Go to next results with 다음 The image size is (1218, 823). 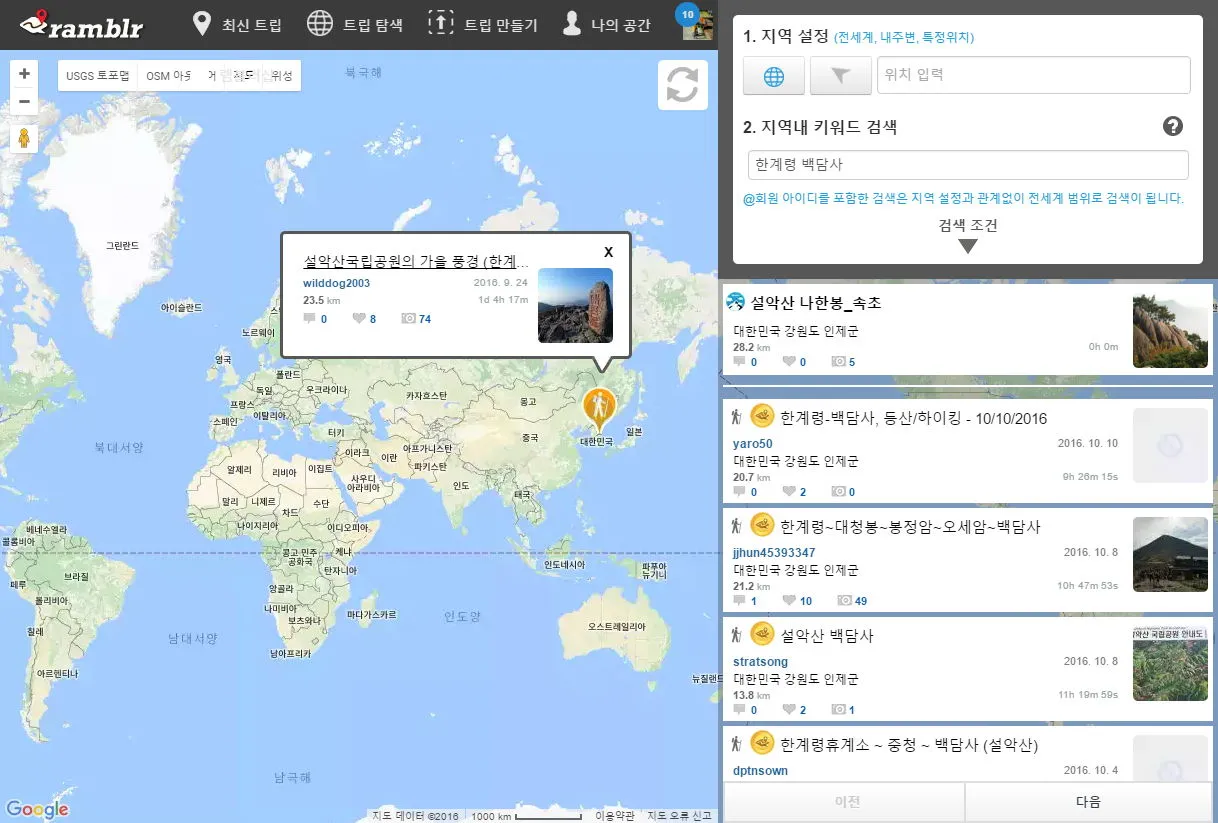[x=1088, y=802]
